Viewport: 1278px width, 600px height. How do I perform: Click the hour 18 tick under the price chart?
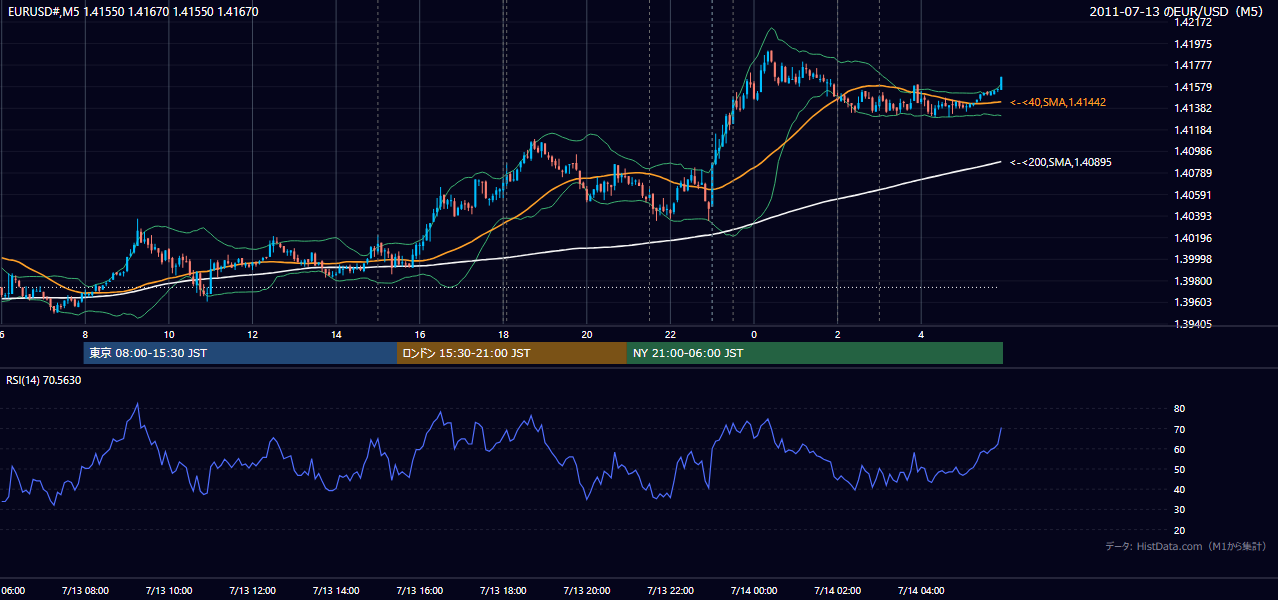coord(504,334)
